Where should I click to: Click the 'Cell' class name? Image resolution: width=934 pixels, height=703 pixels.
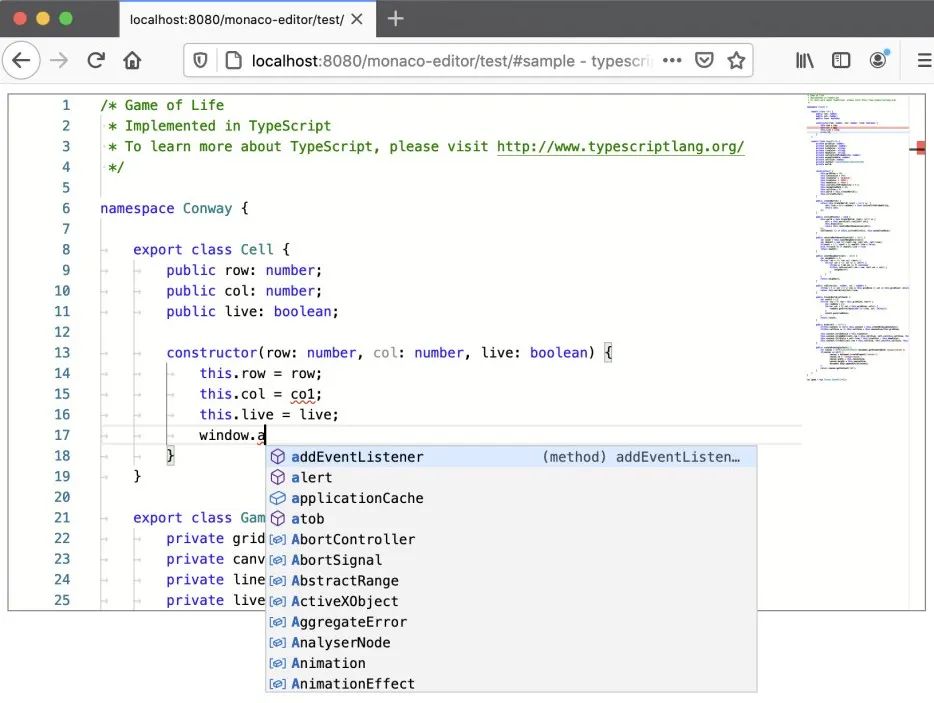[257, 250]
